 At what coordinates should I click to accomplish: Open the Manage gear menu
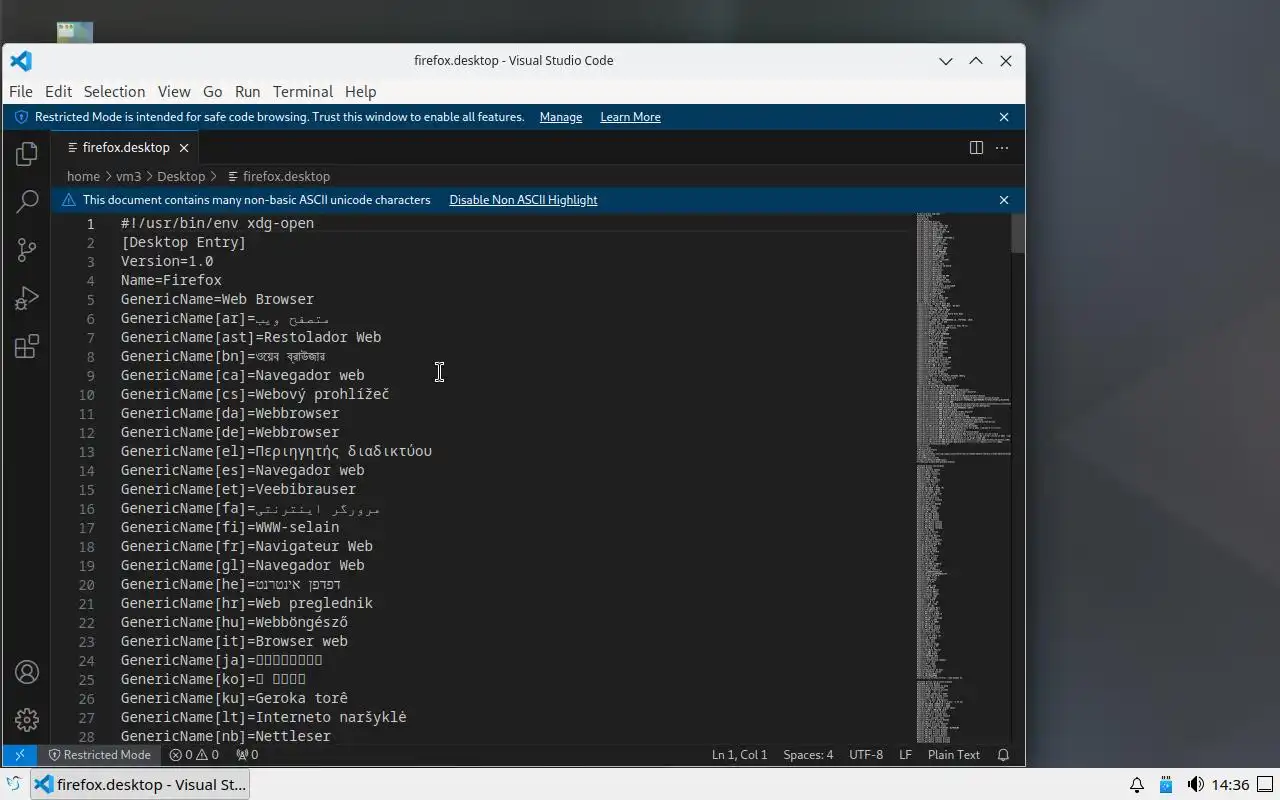pos(27,719)
